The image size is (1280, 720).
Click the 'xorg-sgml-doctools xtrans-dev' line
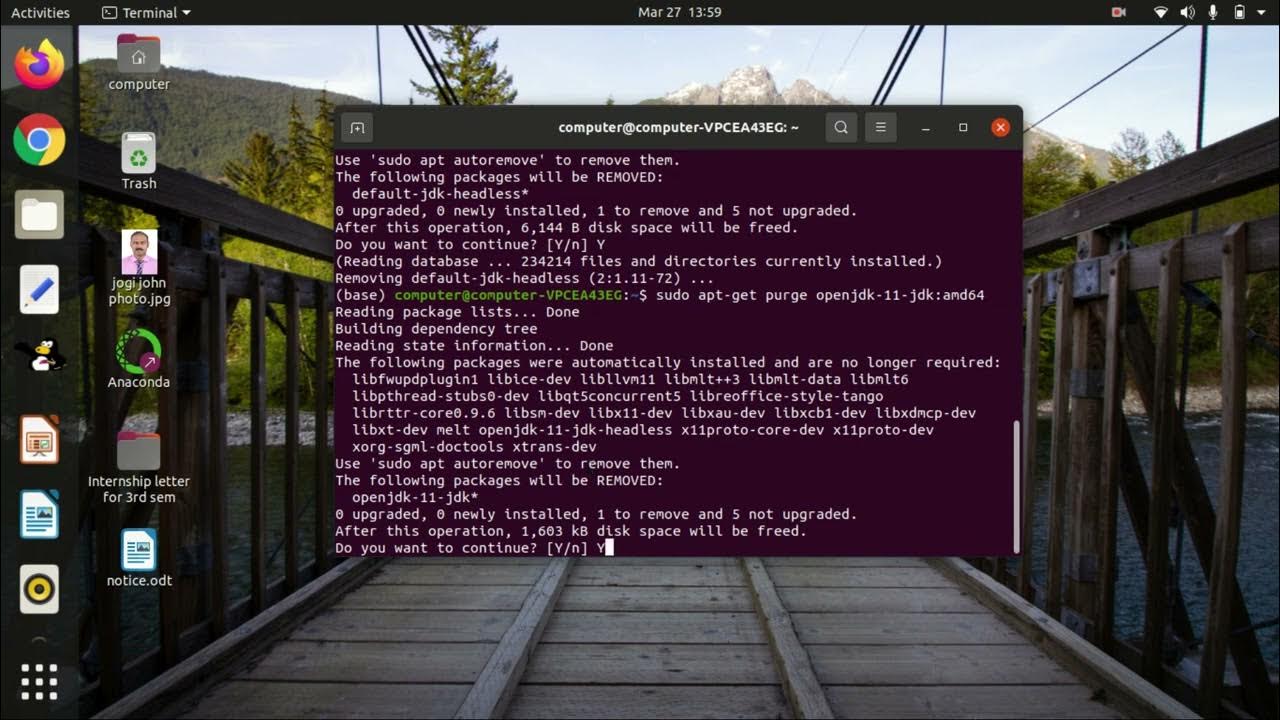(474, 447)
